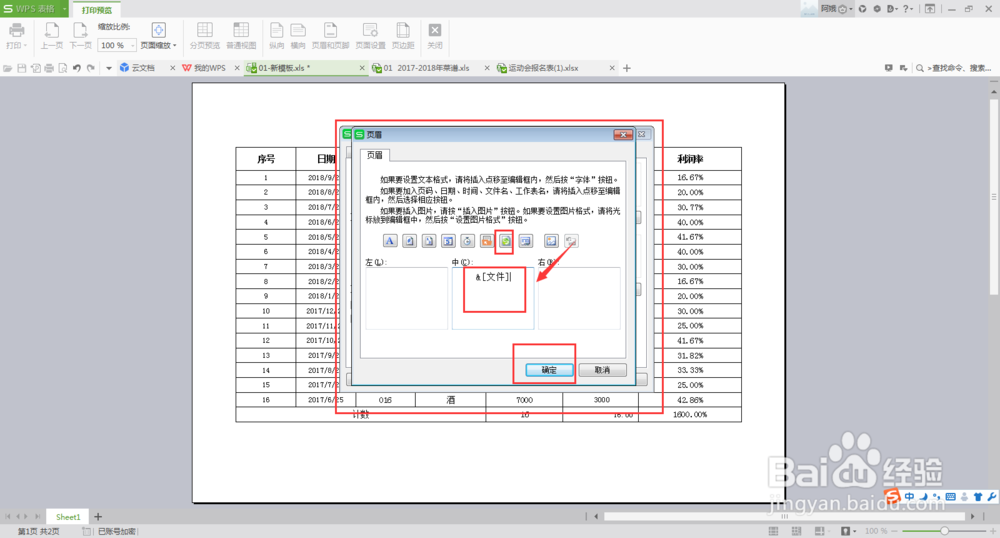Switch to 01-新模板.xls tab
The height and width of the screenshot is (538, 1000).
pos(284,68)
